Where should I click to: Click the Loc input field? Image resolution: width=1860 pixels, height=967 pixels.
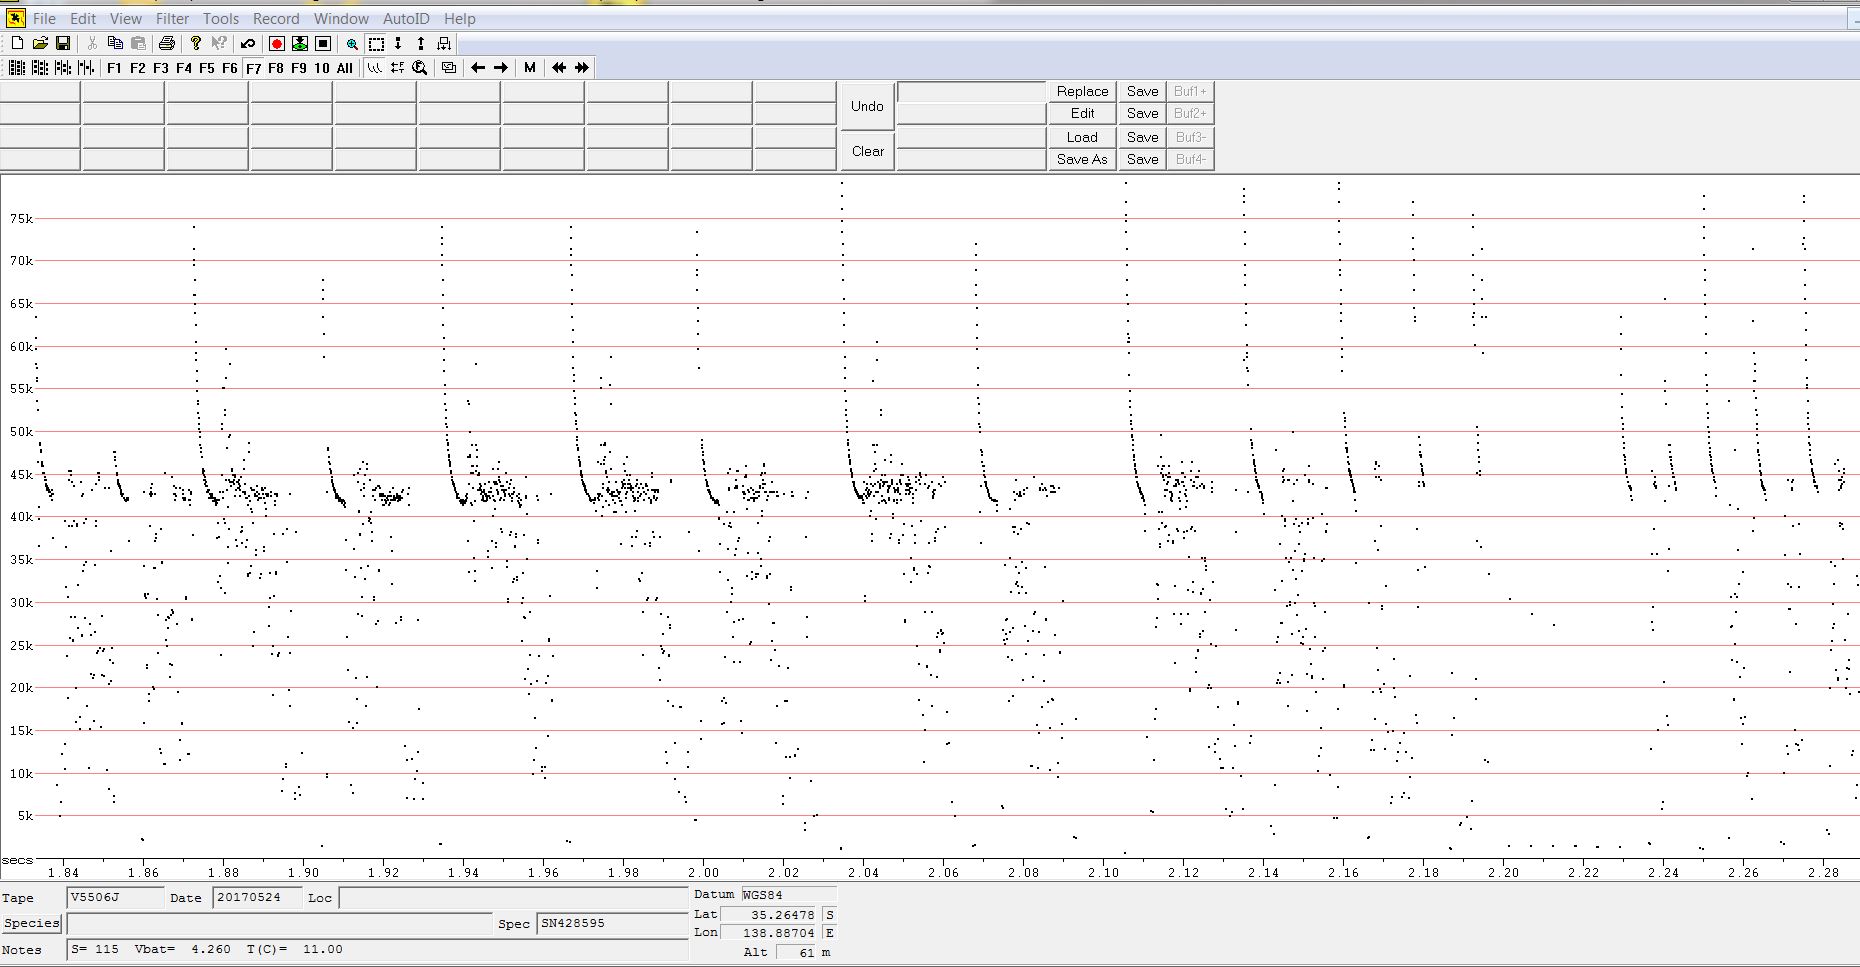[513, 898]
